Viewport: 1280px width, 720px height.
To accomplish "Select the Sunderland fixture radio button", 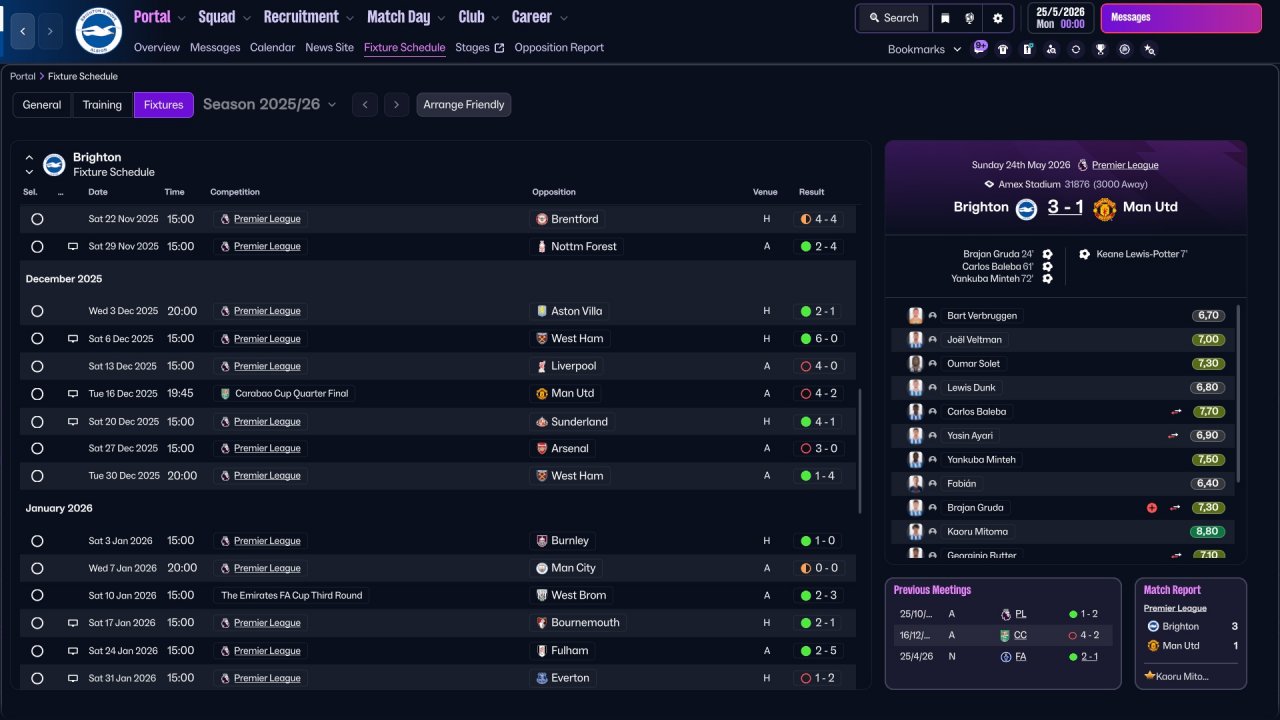I will (x=37, y=422).
